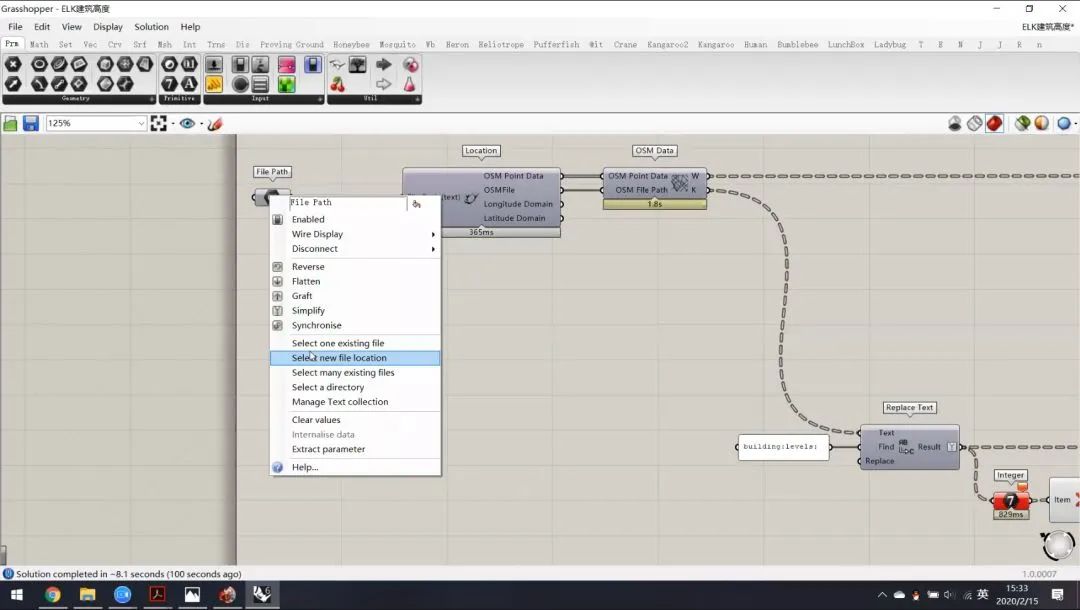Select the Vector parameter arrow icon
This screenshot has width=1080, height=610.
[13, 84]
